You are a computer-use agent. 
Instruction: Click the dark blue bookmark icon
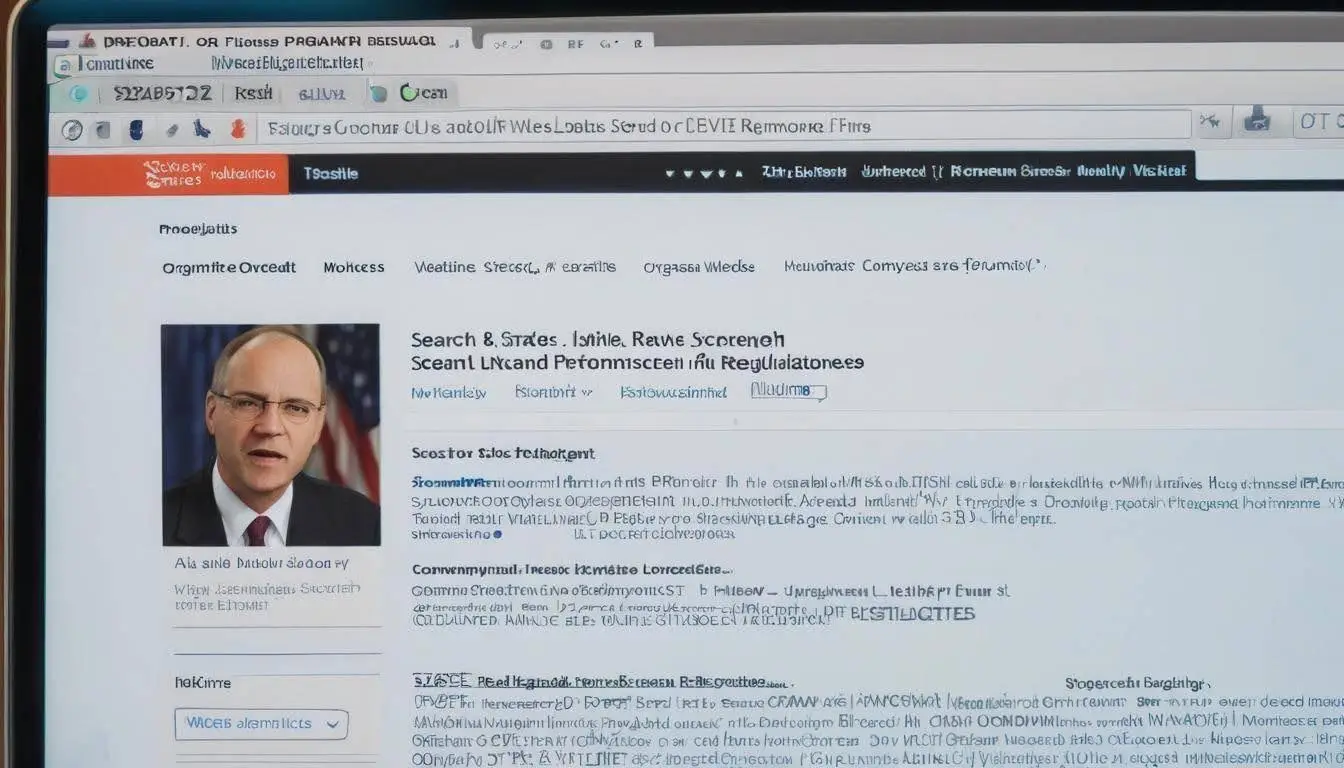136,129
